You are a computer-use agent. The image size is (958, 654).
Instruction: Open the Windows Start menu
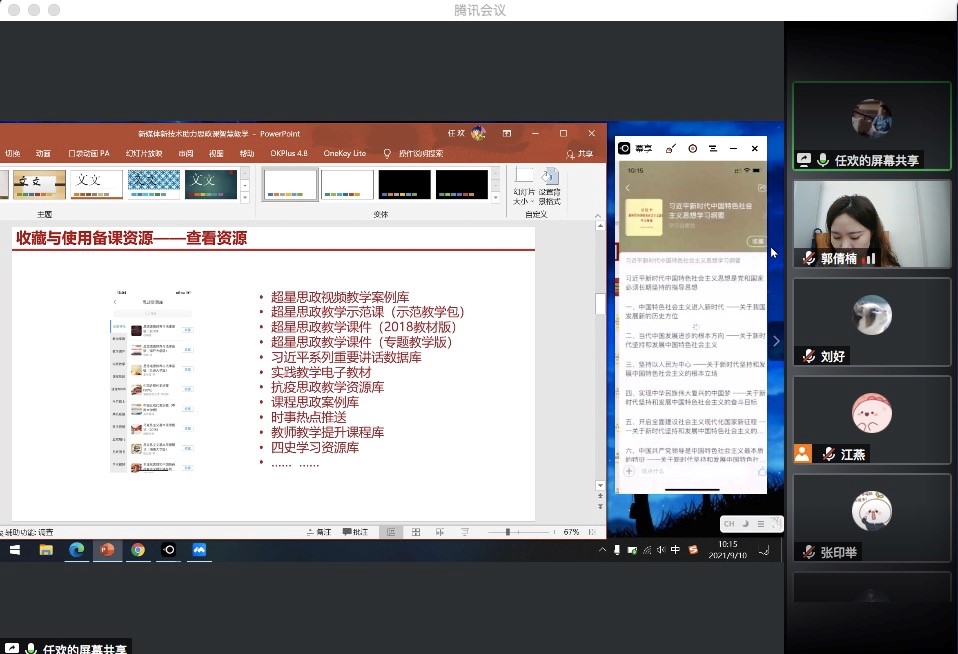coord(17,549)
